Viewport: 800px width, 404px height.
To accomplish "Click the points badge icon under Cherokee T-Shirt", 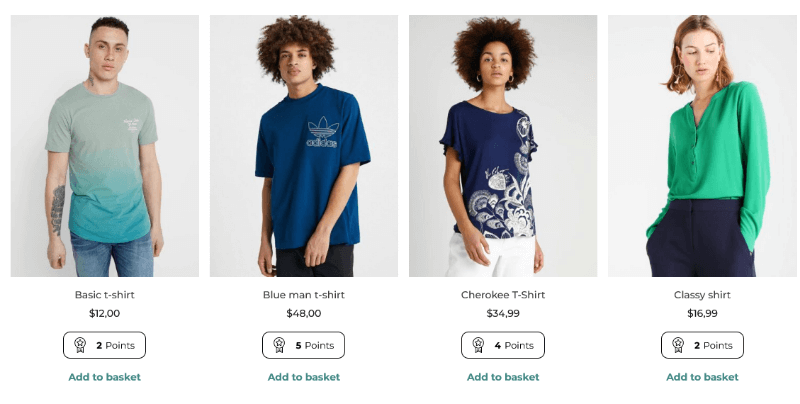I will point(478,345).
